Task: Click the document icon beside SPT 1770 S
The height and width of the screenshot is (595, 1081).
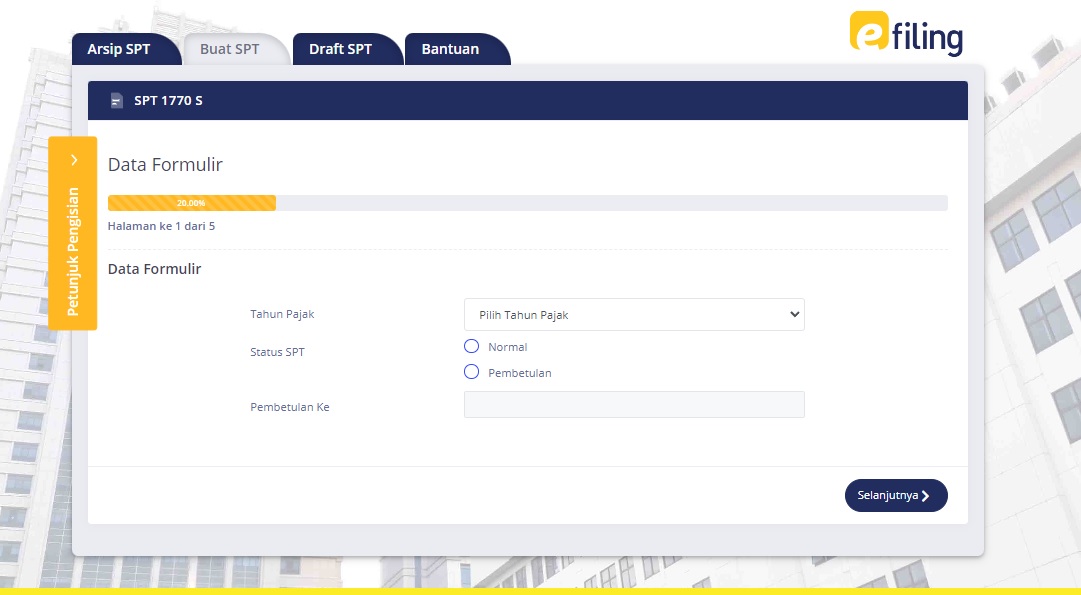Action: [x=117, y=100]
